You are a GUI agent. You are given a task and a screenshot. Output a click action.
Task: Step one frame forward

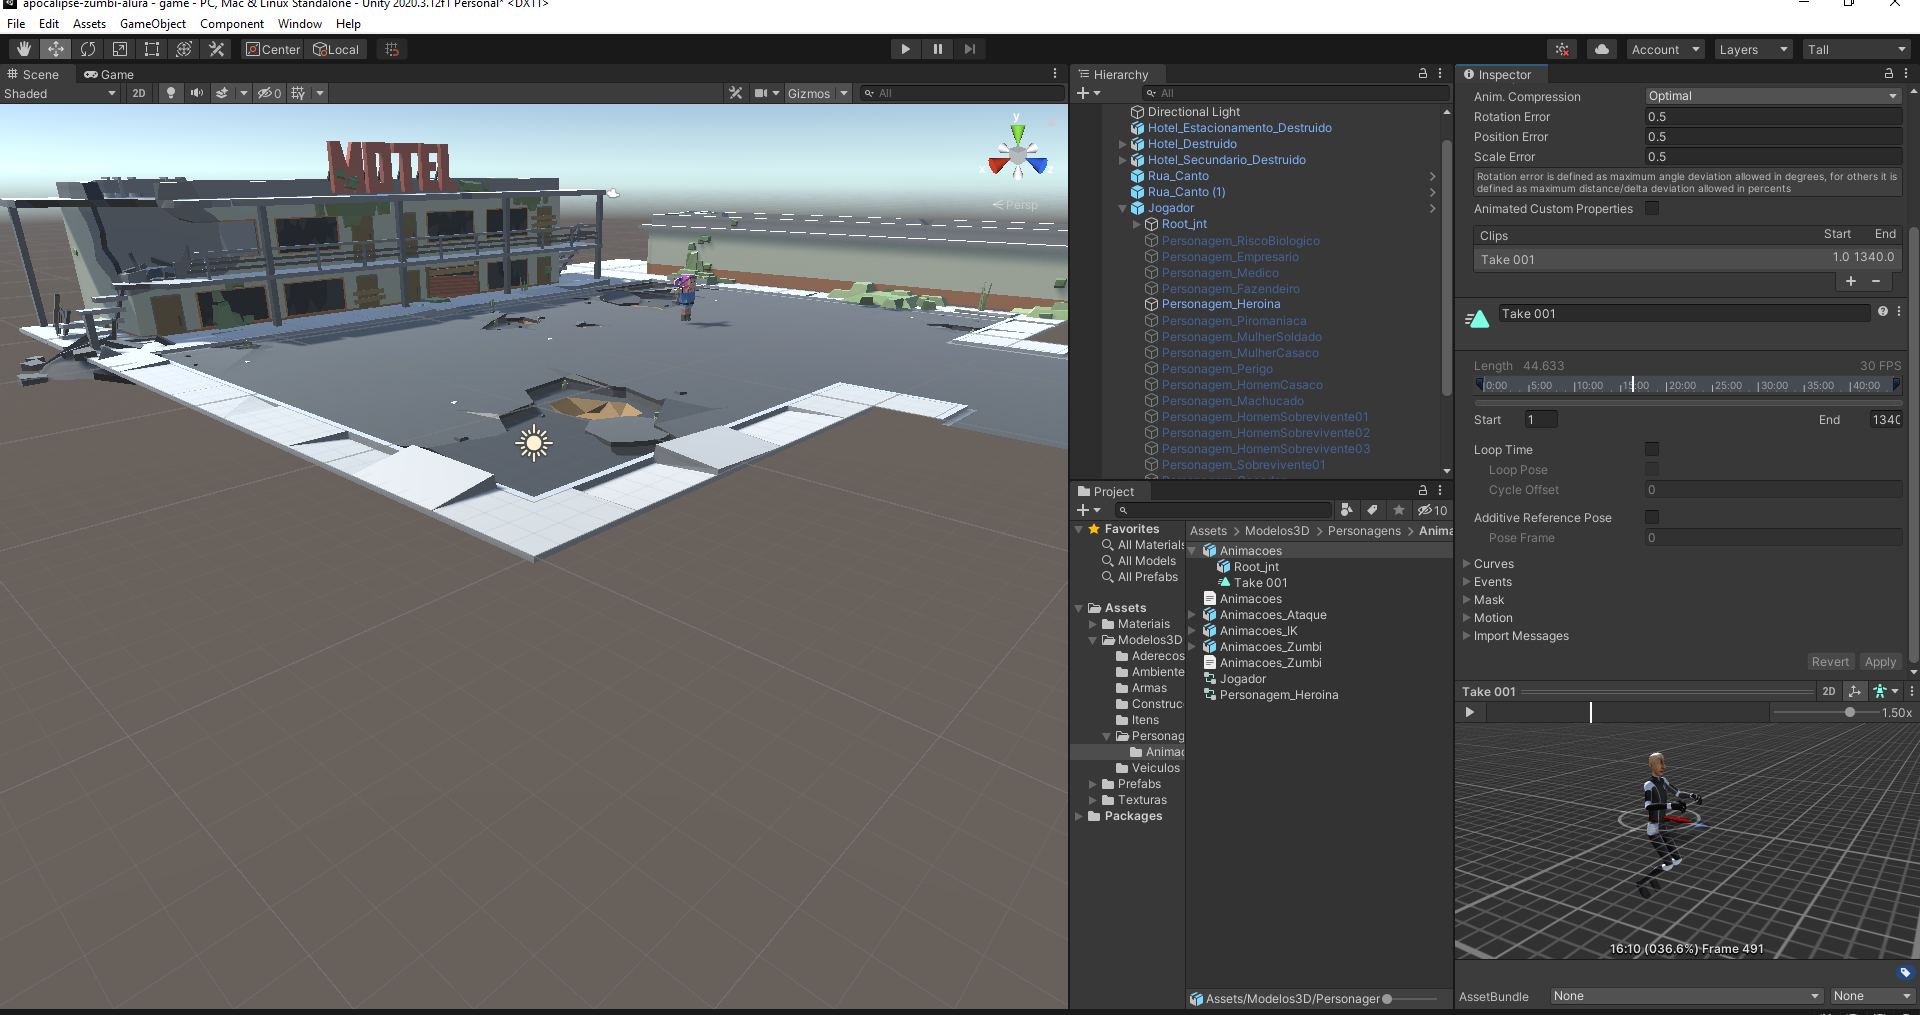point(969,49)
